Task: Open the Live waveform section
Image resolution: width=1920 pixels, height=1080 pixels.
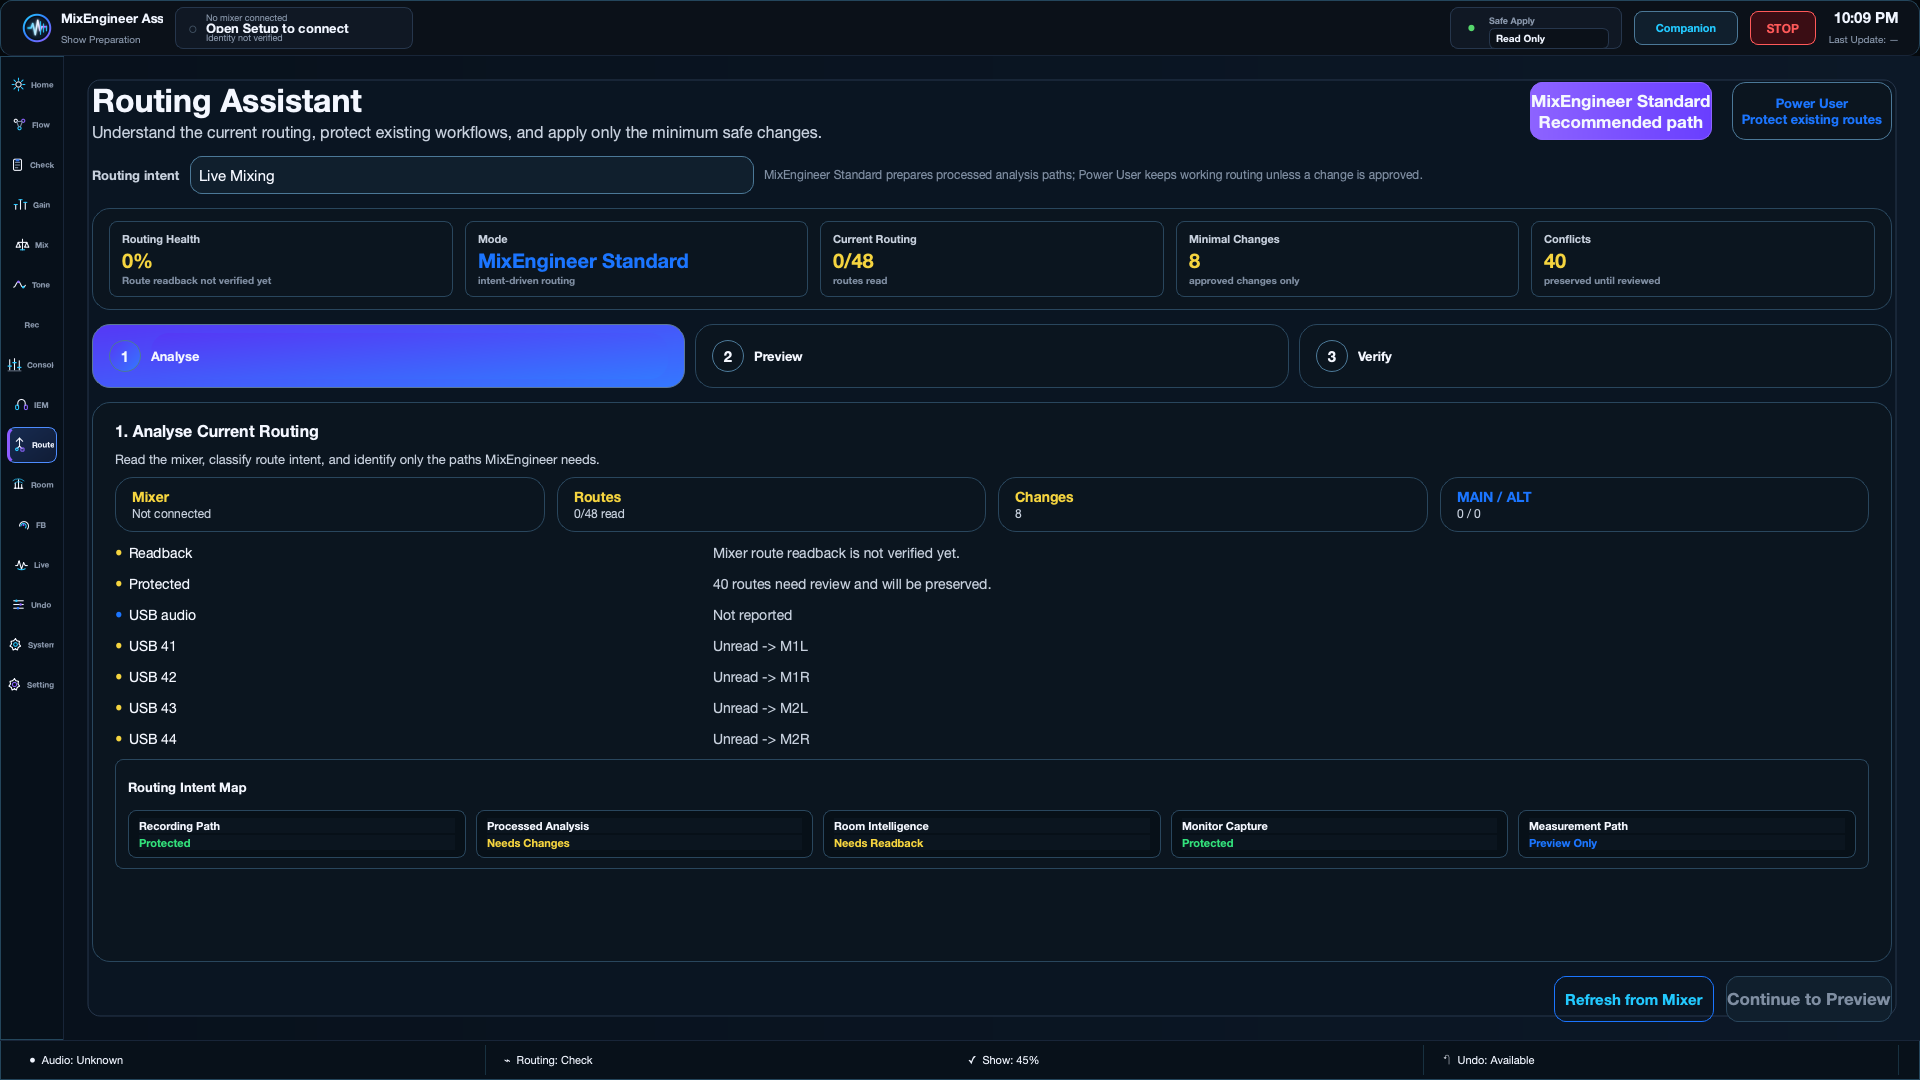Action: pos(32,565)
